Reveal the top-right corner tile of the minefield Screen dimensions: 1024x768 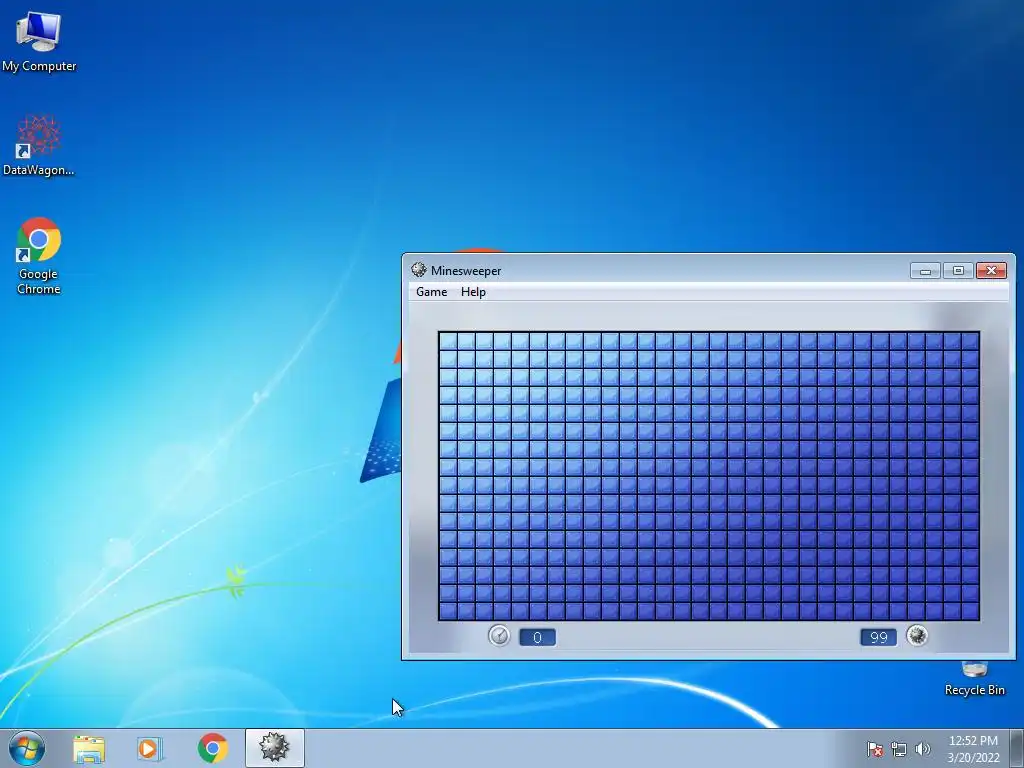click(970, 342)
